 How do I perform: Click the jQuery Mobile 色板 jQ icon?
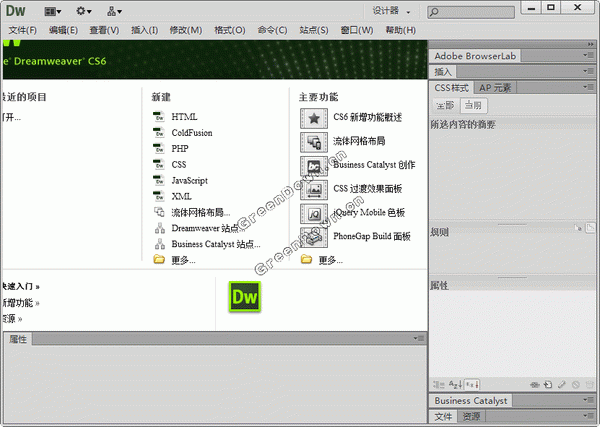click(314, 214)
